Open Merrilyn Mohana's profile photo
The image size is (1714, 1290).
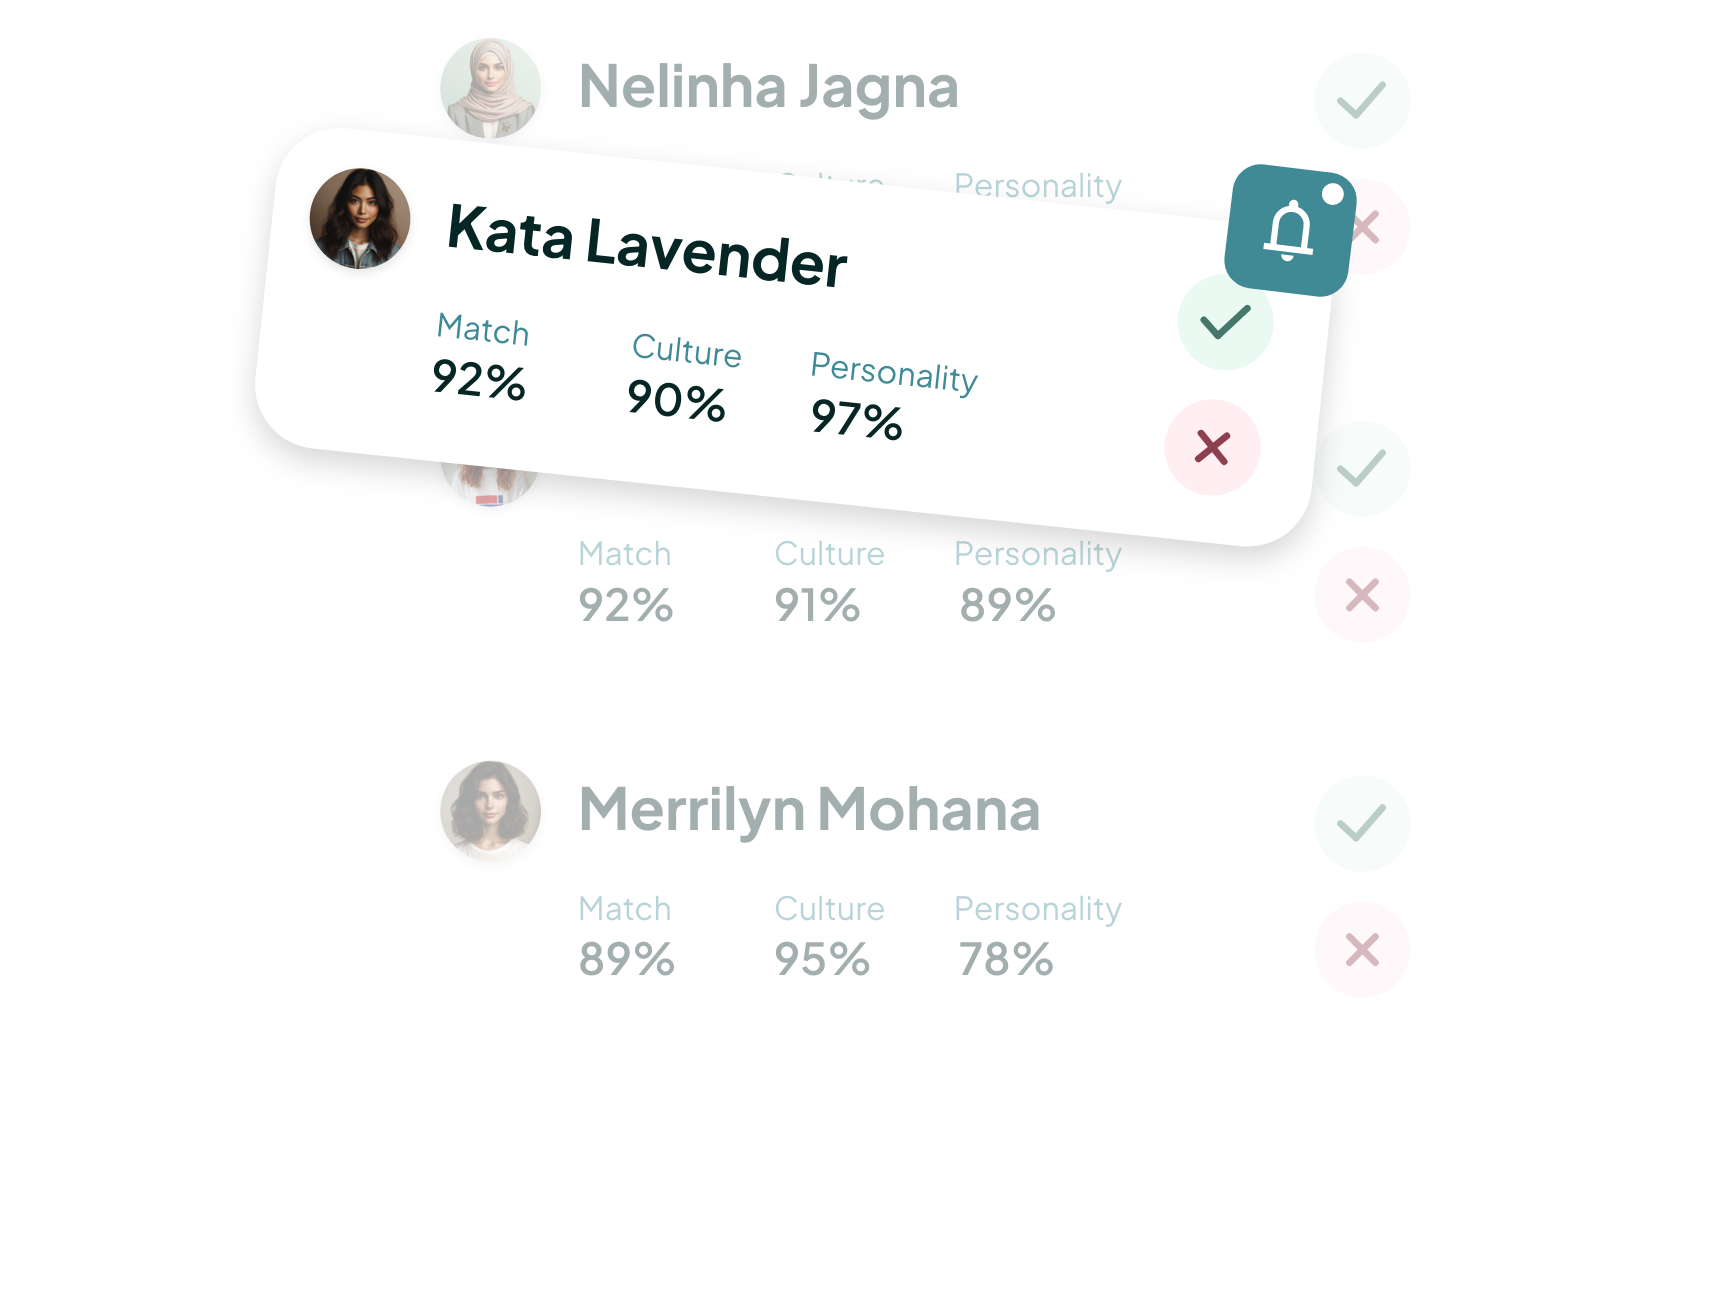click(x=490, y=810)
